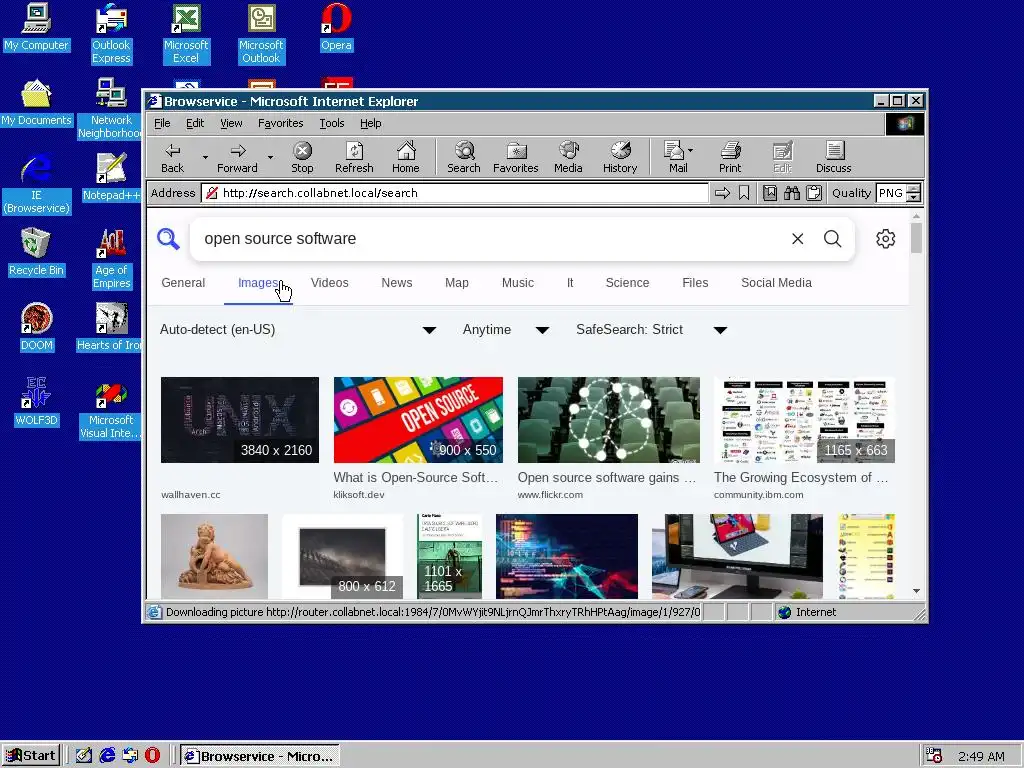Open the Search toolbar pane
The image size is (1024, 768).
(x=464, y=157)
